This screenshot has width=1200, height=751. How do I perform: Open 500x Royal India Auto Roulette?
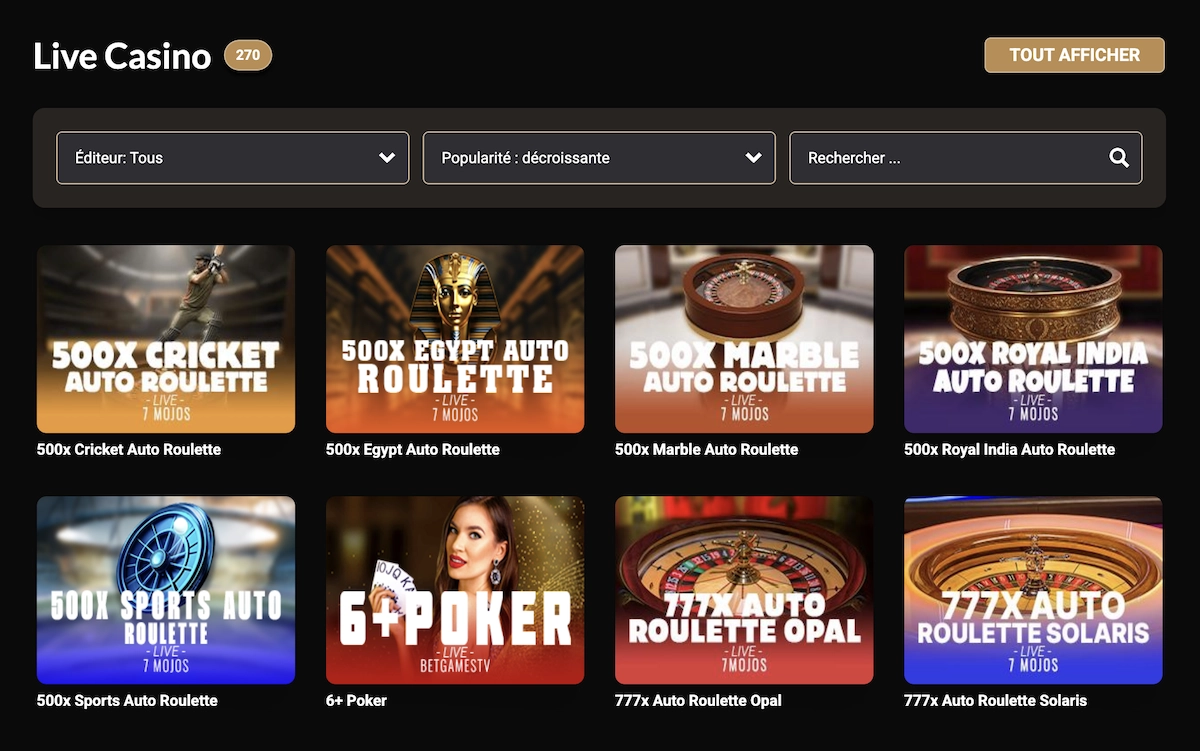pyautogui.click(x=1032, y=338)
